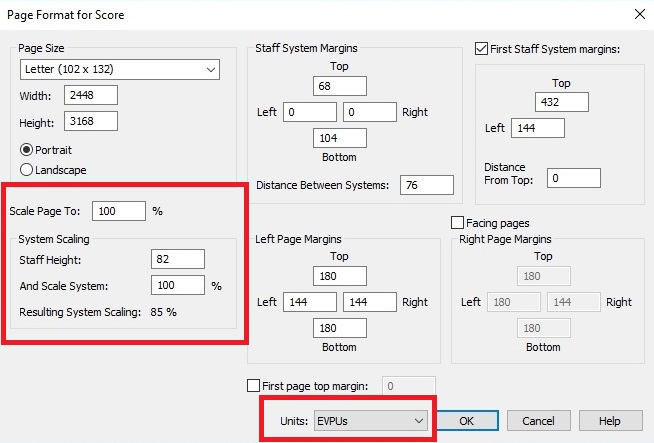Open Help for this dialog
The image size is (654, 443).
[609, 421]
